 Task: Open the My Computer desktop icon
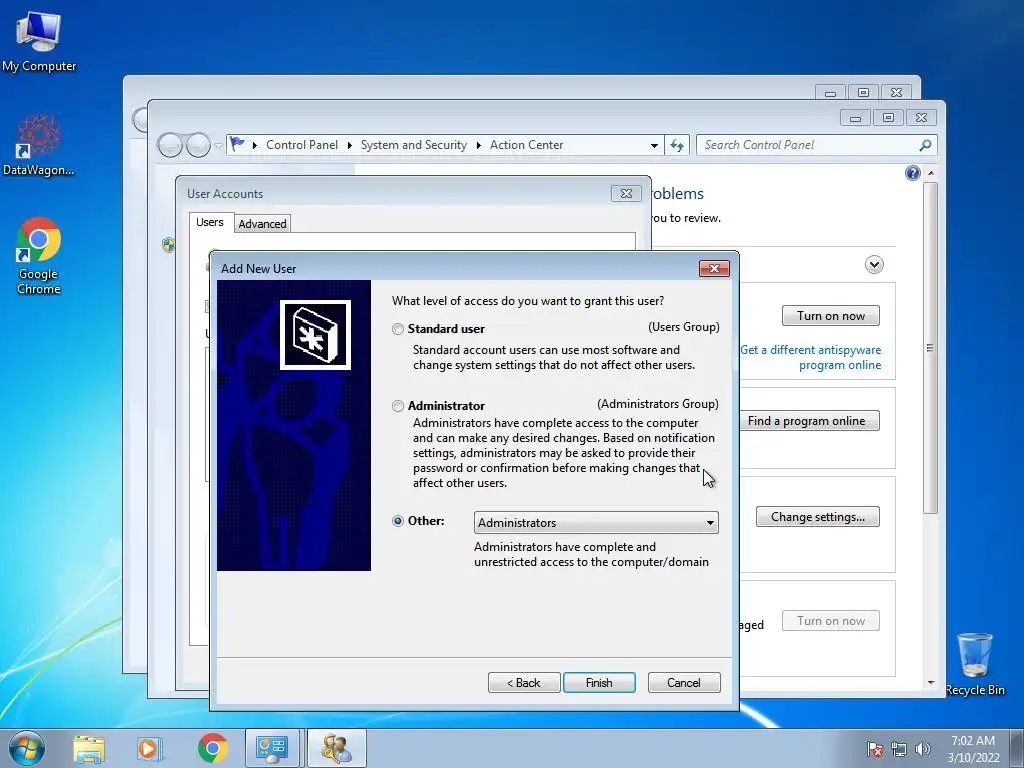pos(39,40)
